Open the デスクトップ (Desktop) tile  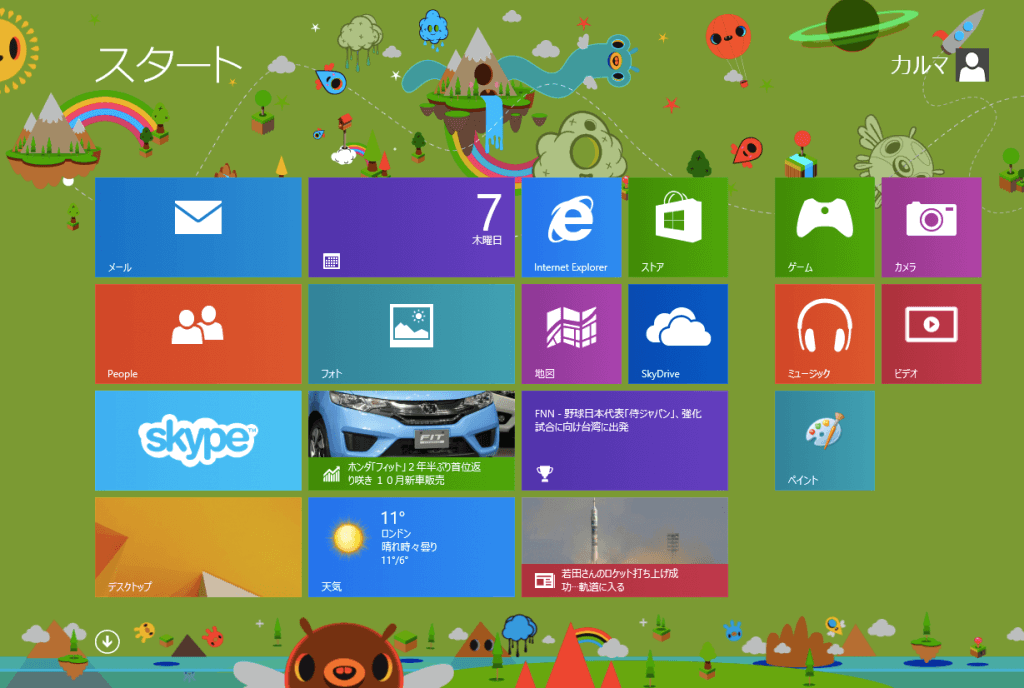pos(198,547)
